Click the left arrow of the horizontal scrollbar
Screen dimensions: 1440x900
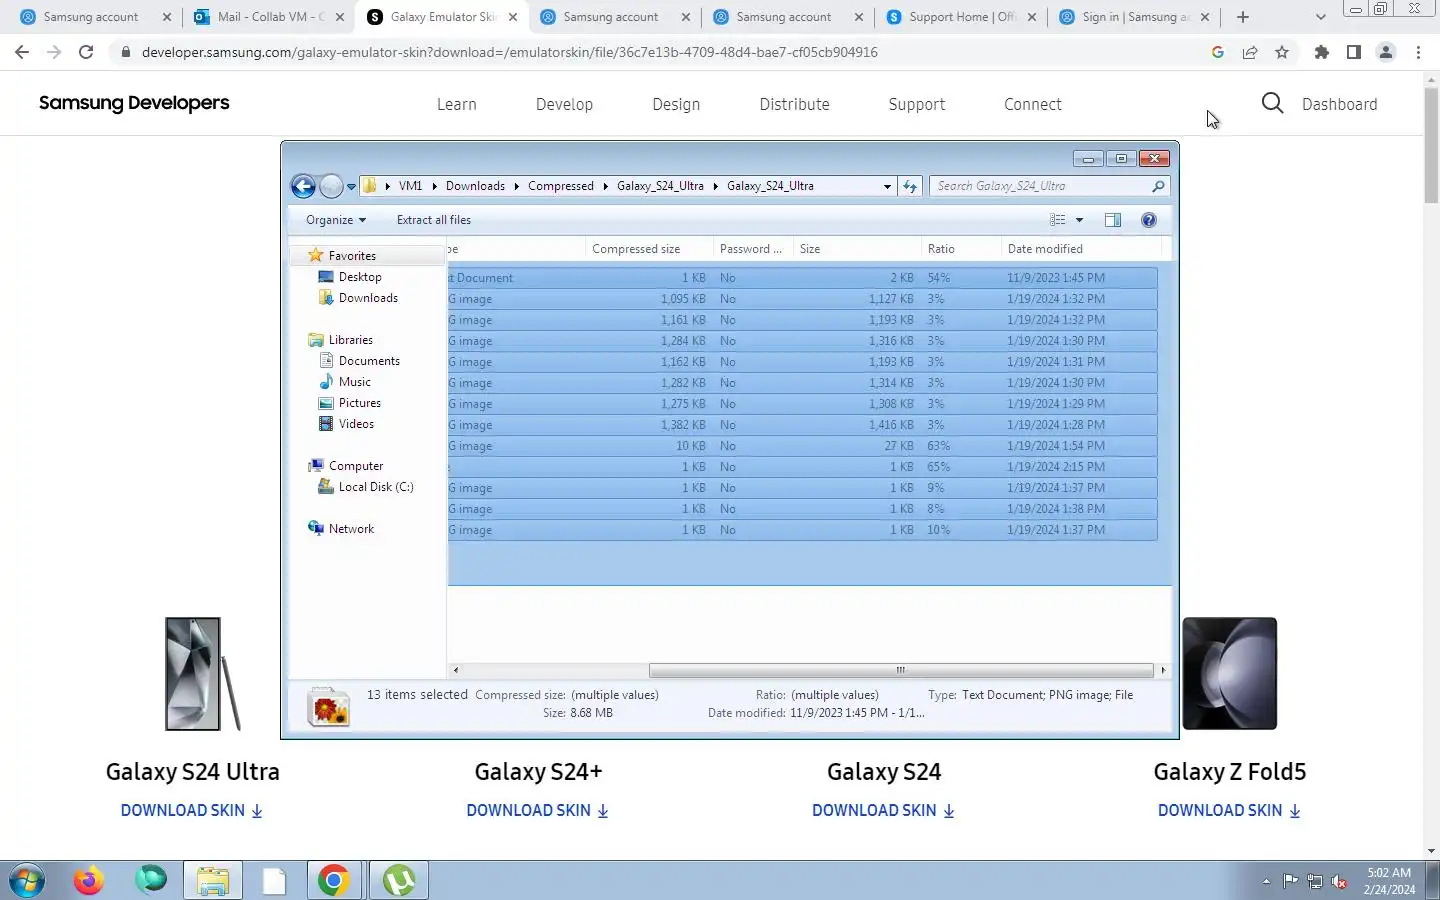tap(456, 670)
